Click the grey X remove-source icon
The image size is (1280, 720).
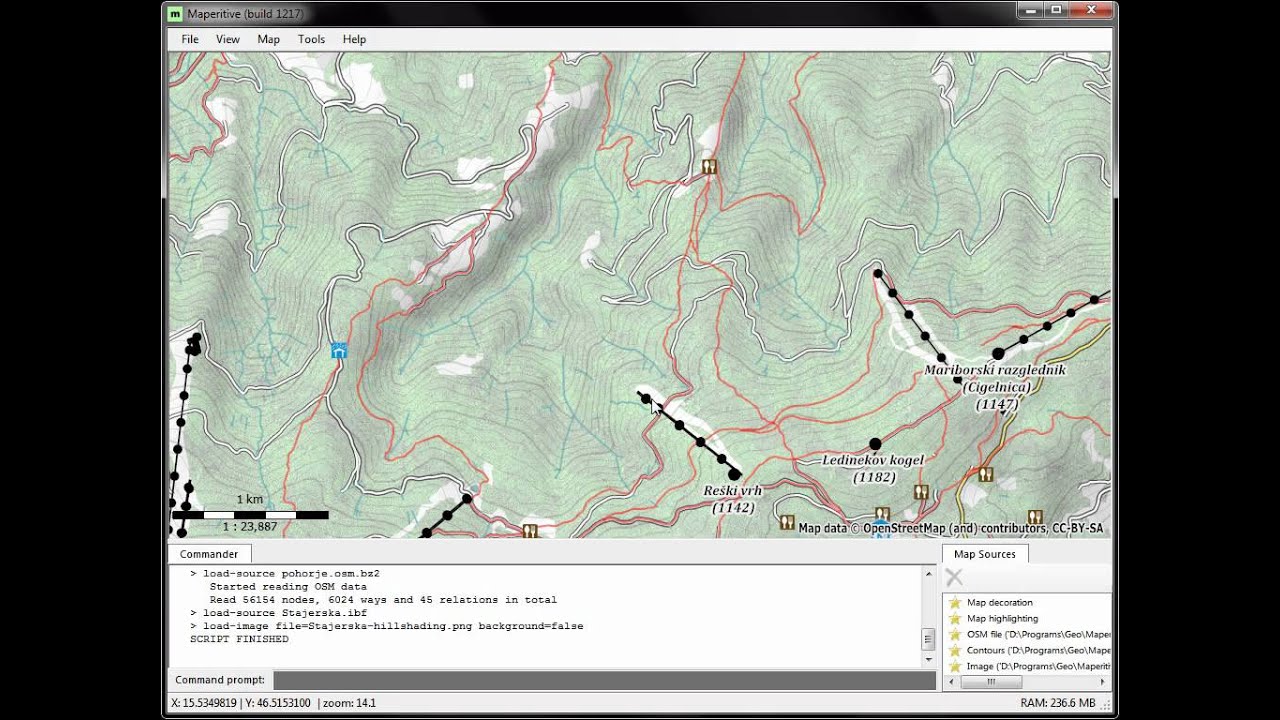954,577
